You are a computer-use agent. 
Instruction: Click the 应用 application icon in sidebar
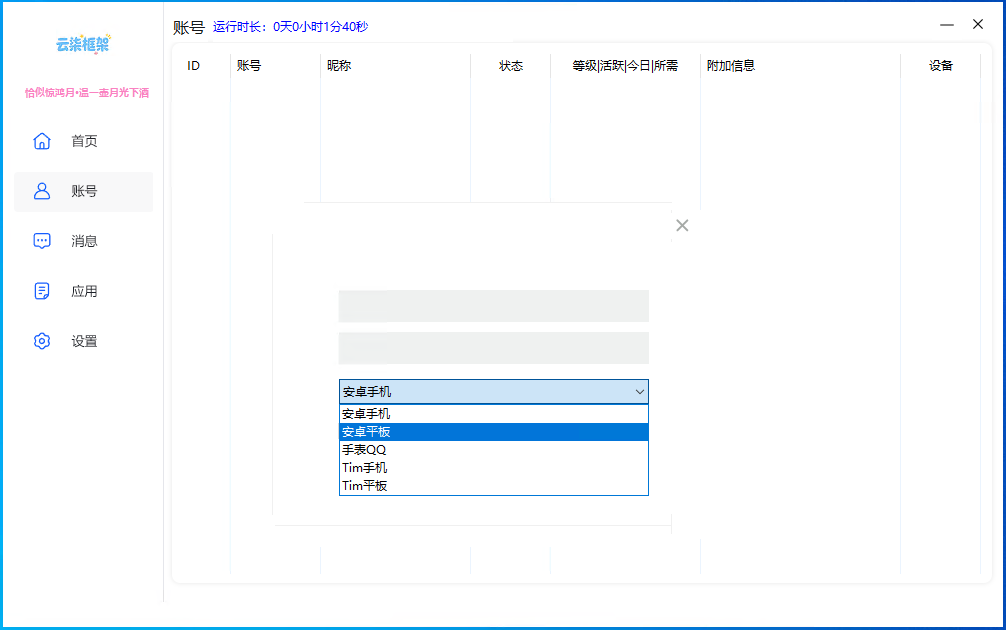pyautogui.click(x=41, y=291)
